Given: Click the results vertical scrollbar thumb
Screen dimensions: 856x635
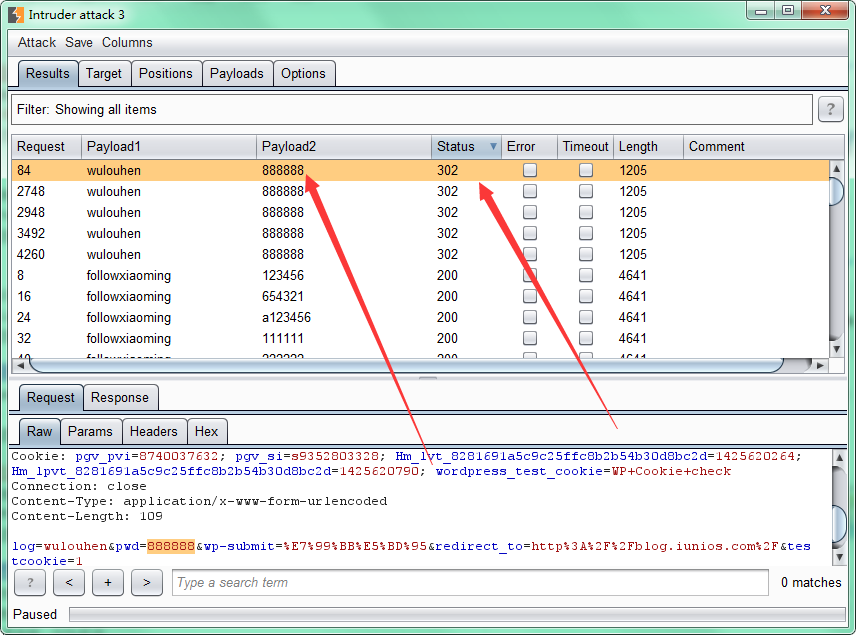Looking at the screenshot, I should click(x=836, y=191).
